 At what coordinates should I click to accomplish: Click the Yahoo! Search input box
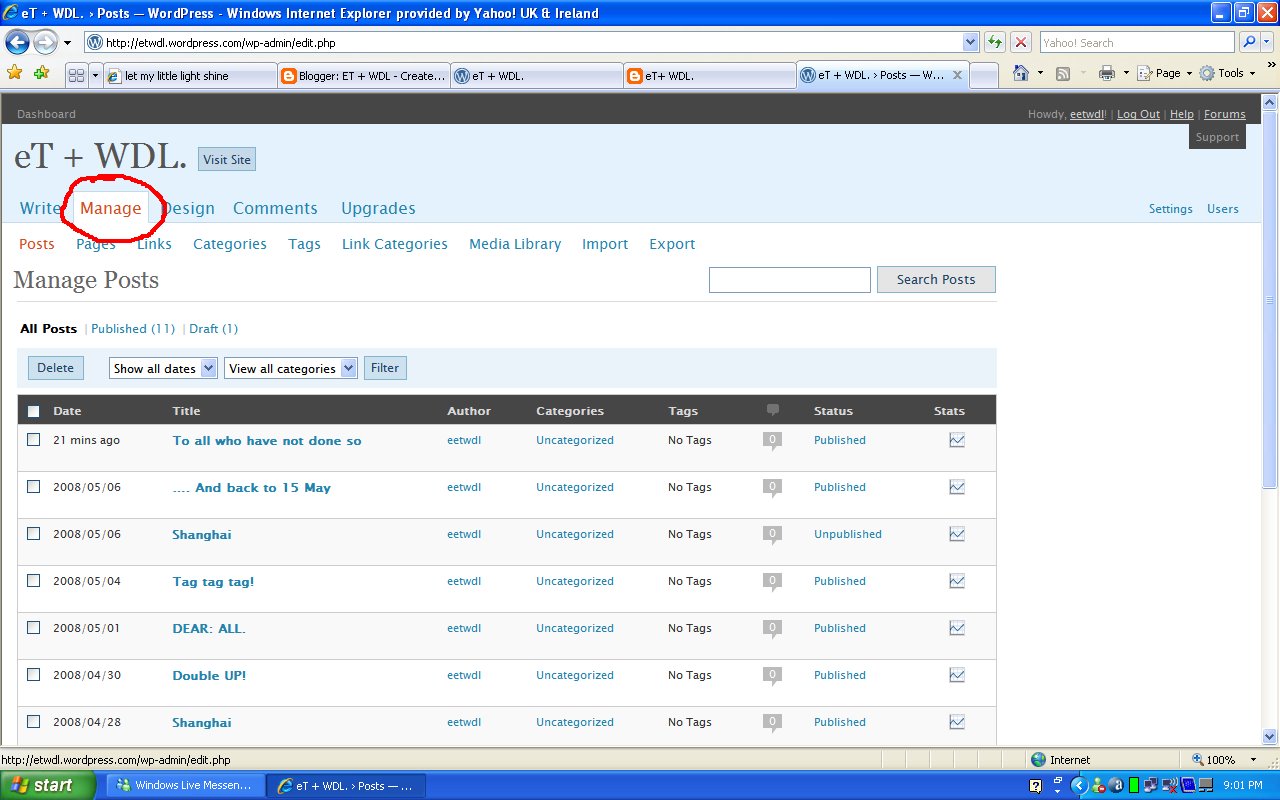pos(1137,42)
